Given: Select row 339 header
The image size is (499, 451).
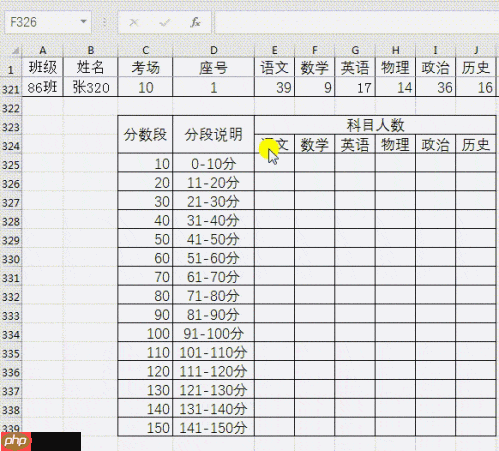Looking at the screenshot, I should tap(11, 428).
